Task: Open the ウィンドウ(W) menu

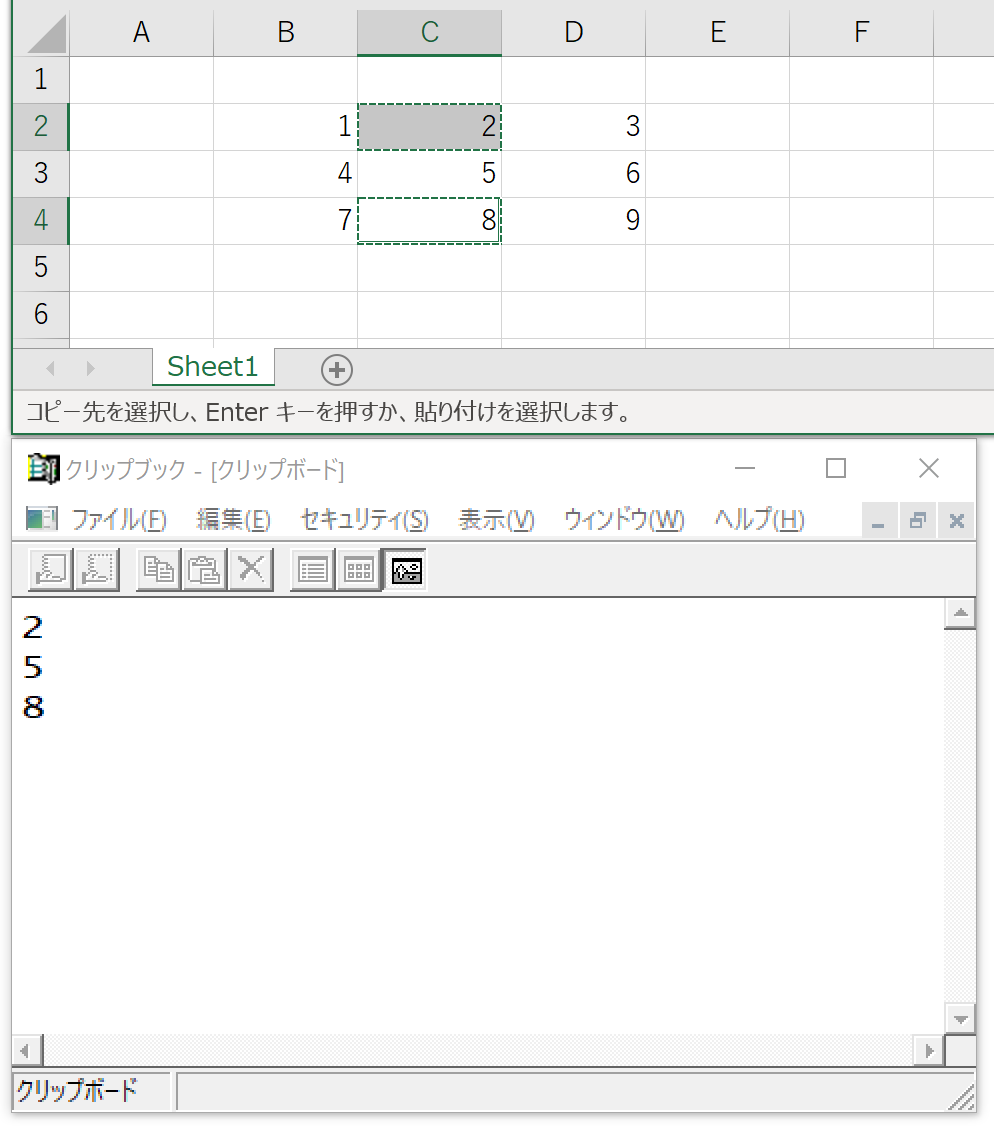Action: click(x=624, y=520)
